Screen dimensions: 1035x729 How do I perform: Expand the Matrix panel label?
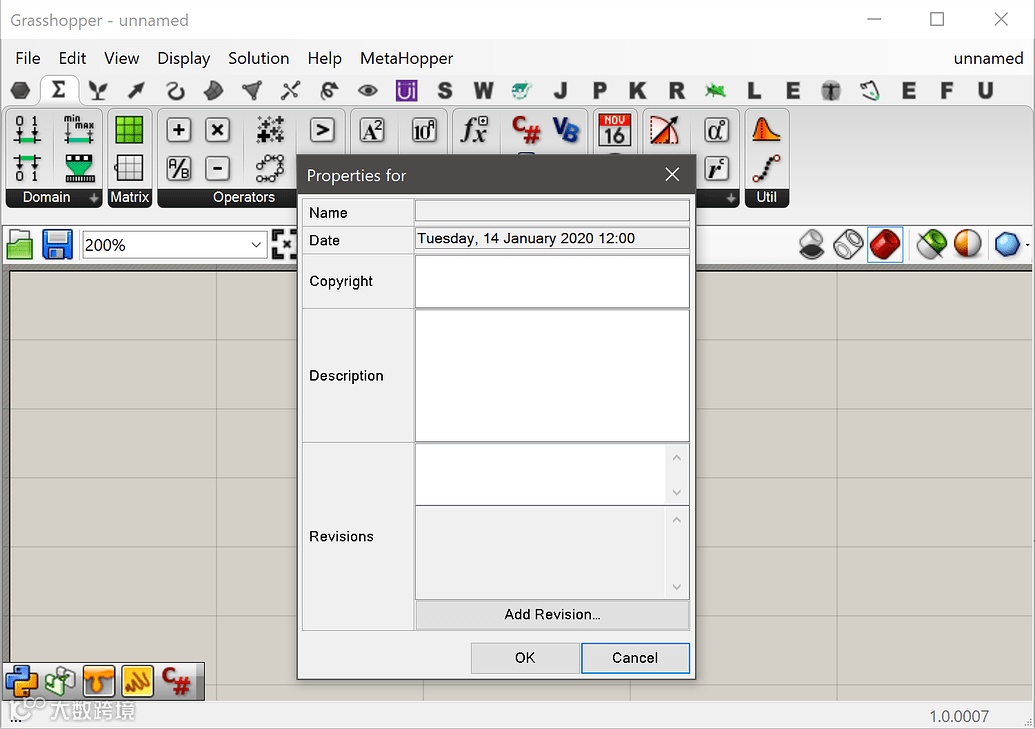click(x=129, y=197)
